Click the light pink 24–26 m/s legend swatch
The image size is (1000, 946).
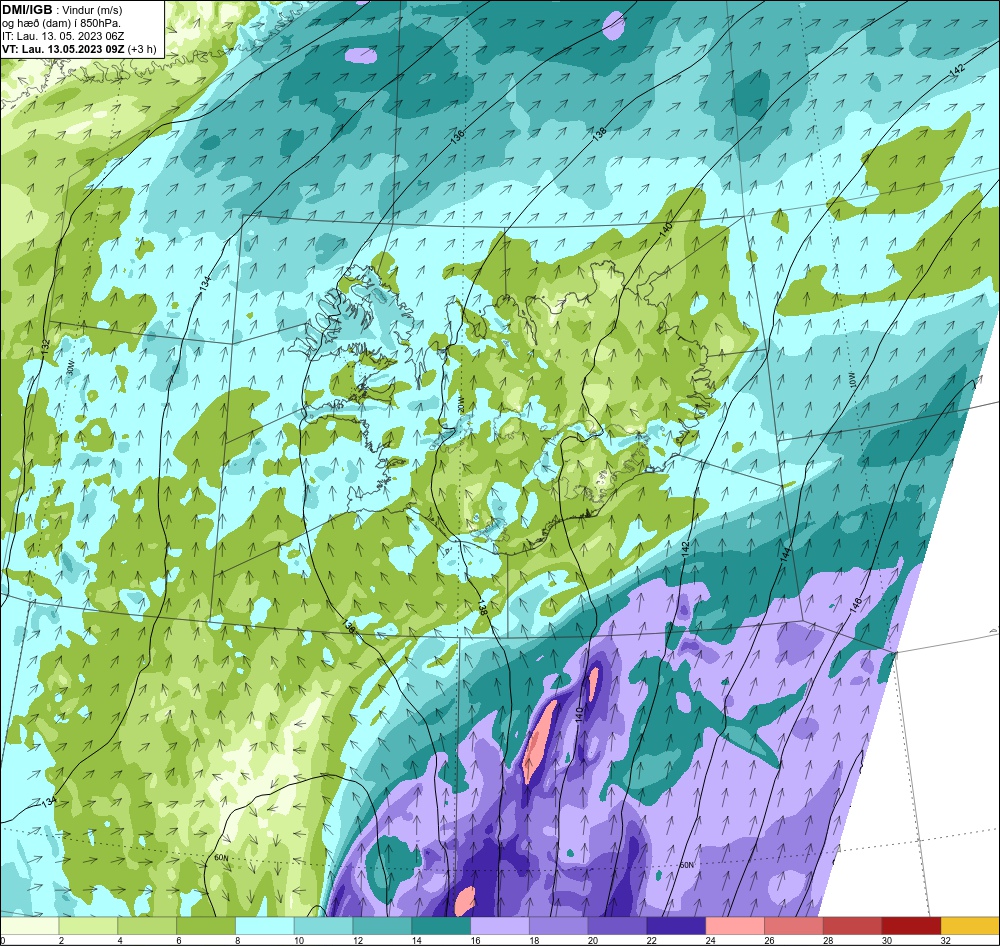(x=735, y=926)
